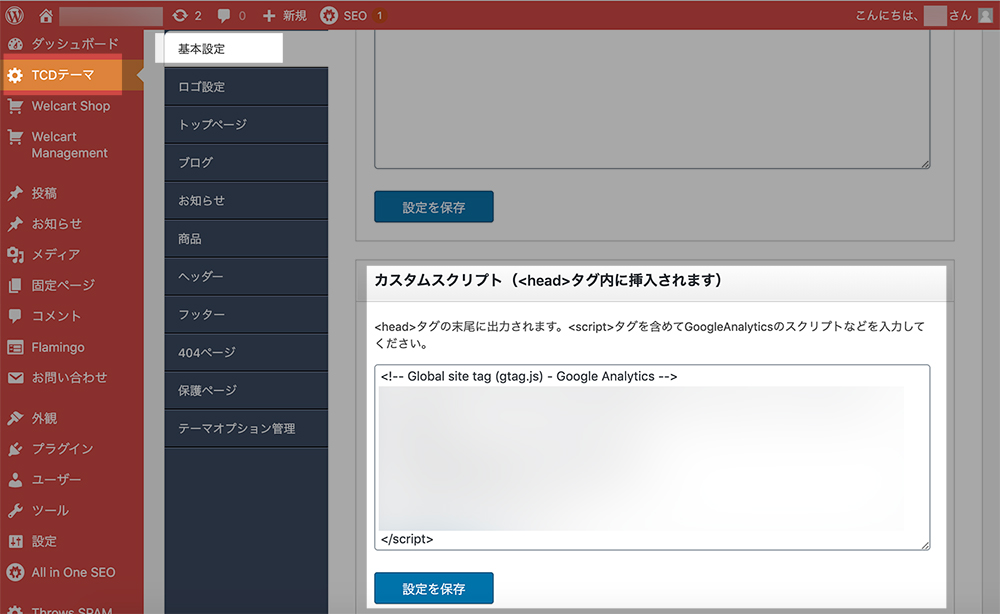Click the ツール wrench icon
The height and width of the screenshot is (614, 1000).
[15, 510]
